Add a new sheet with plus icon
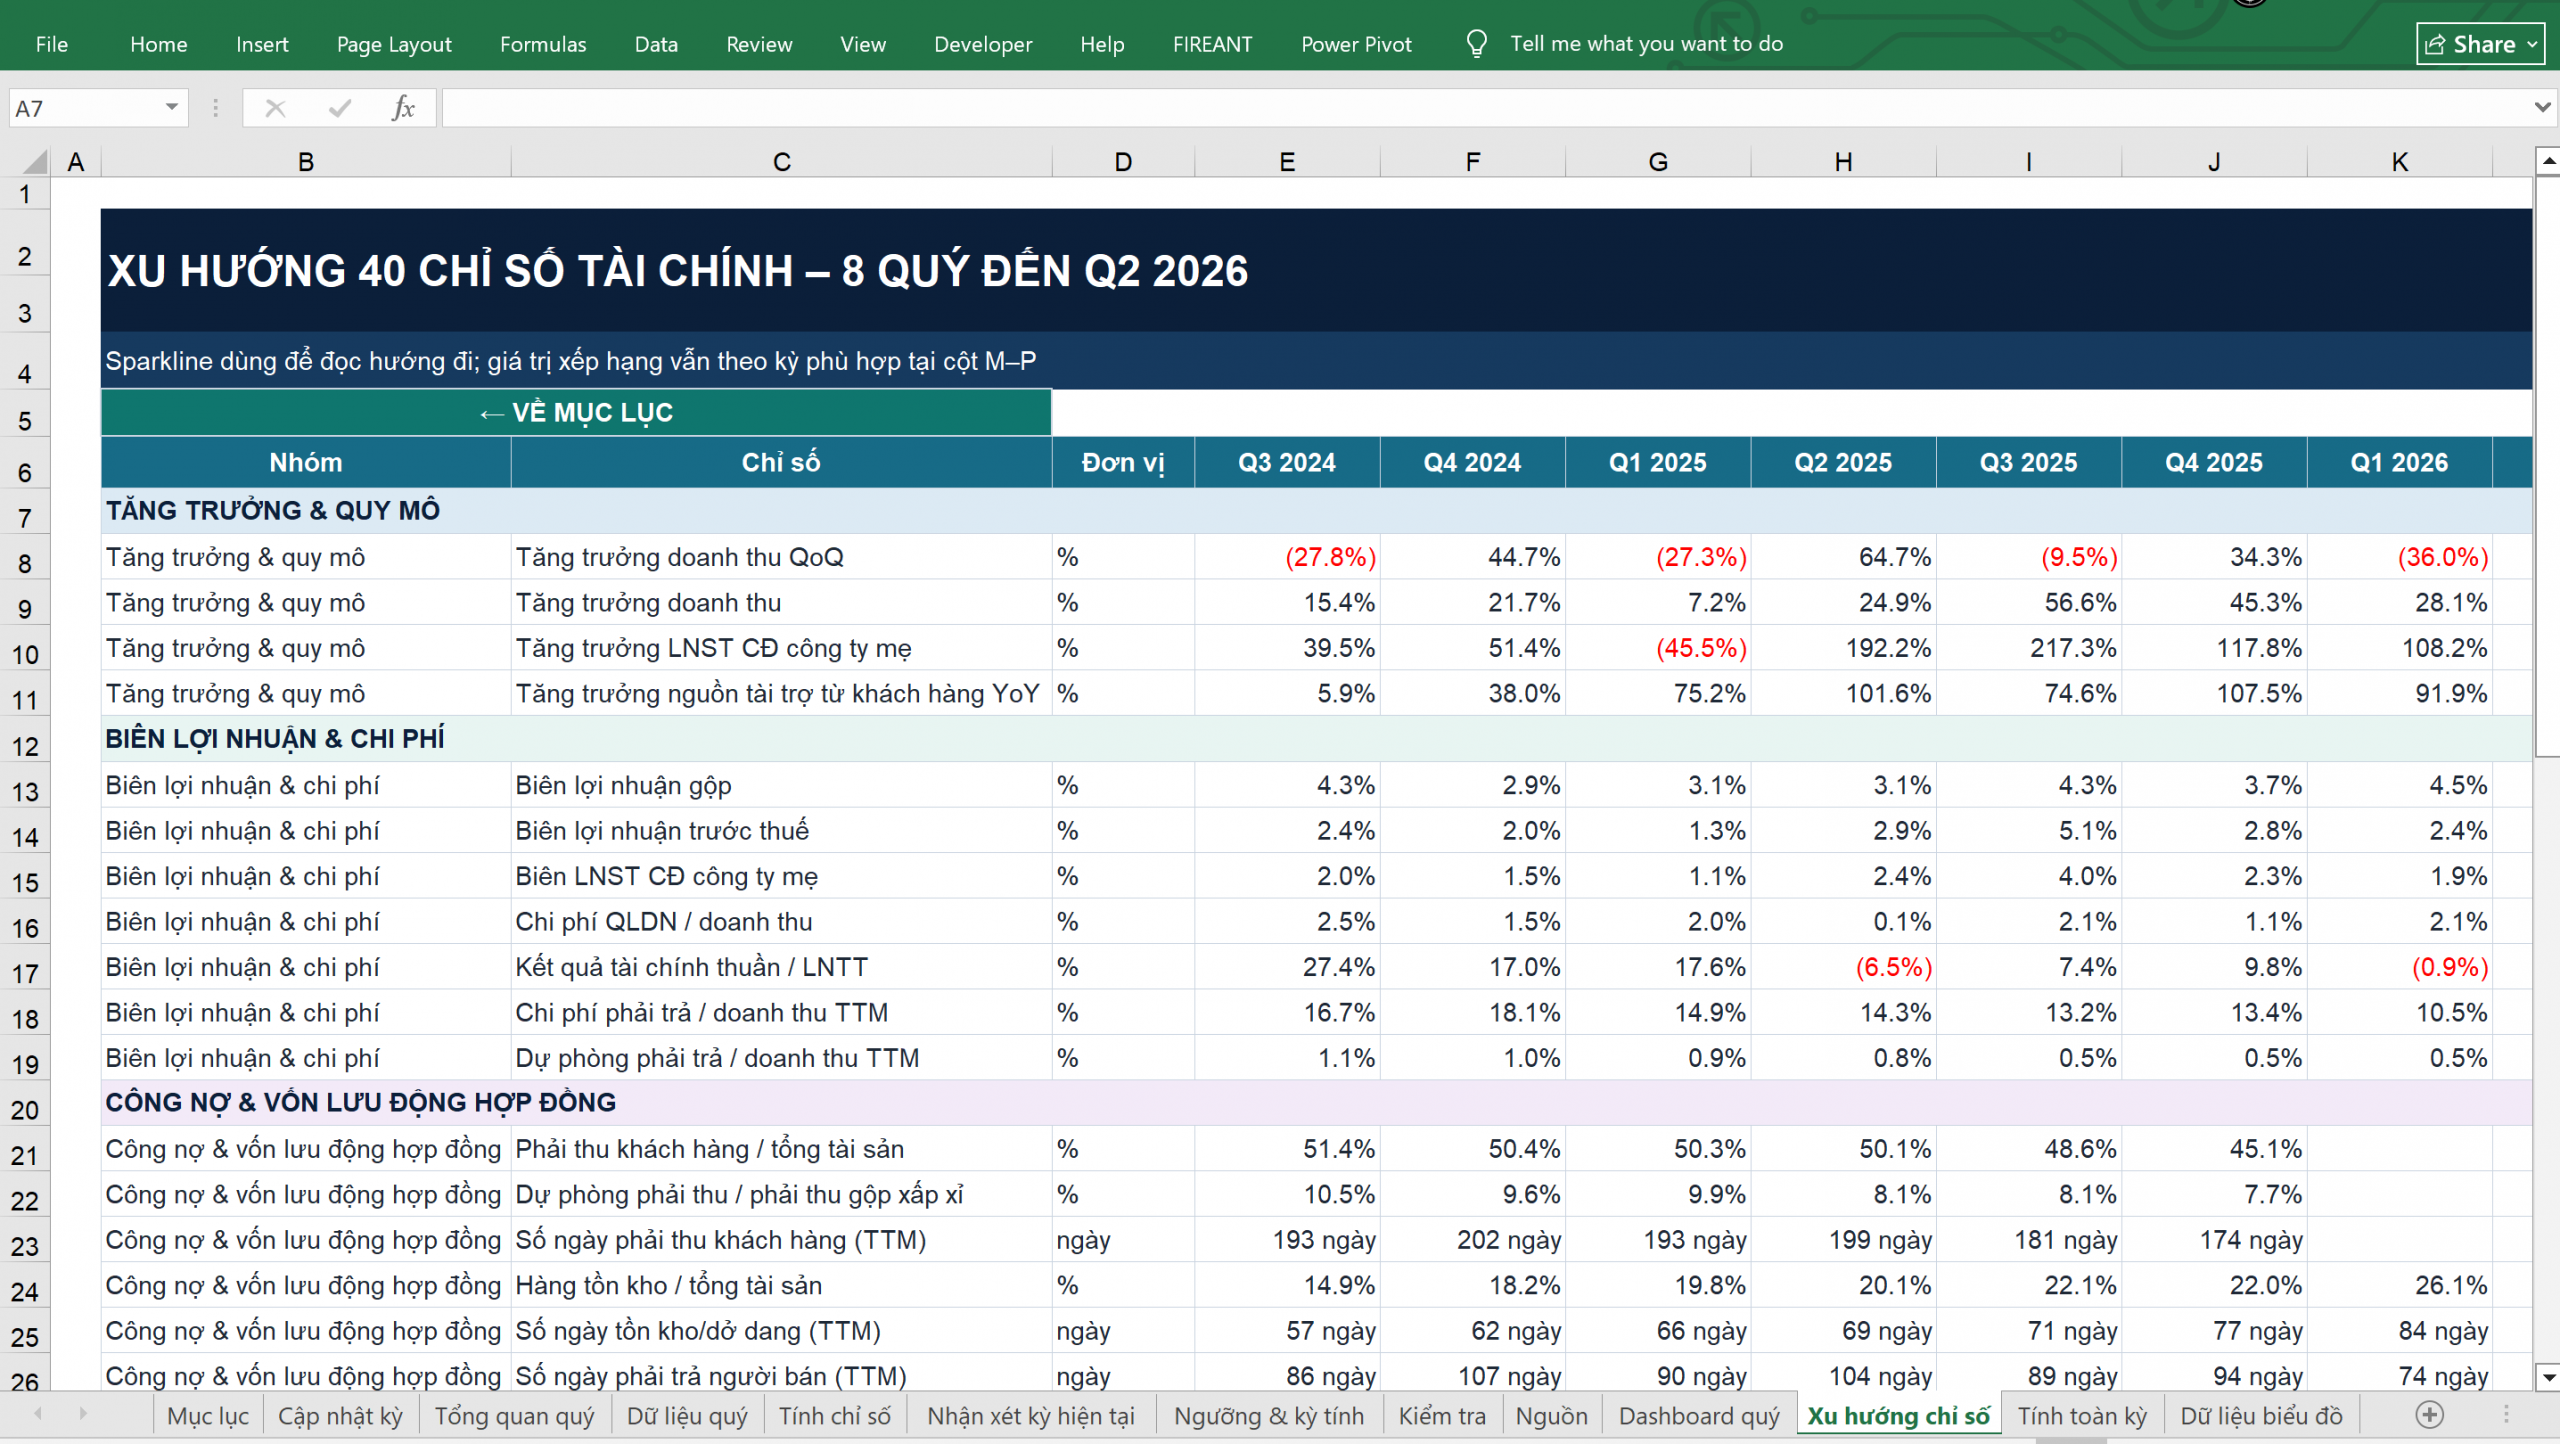The image size is (2560, 1444). 2430,1414
